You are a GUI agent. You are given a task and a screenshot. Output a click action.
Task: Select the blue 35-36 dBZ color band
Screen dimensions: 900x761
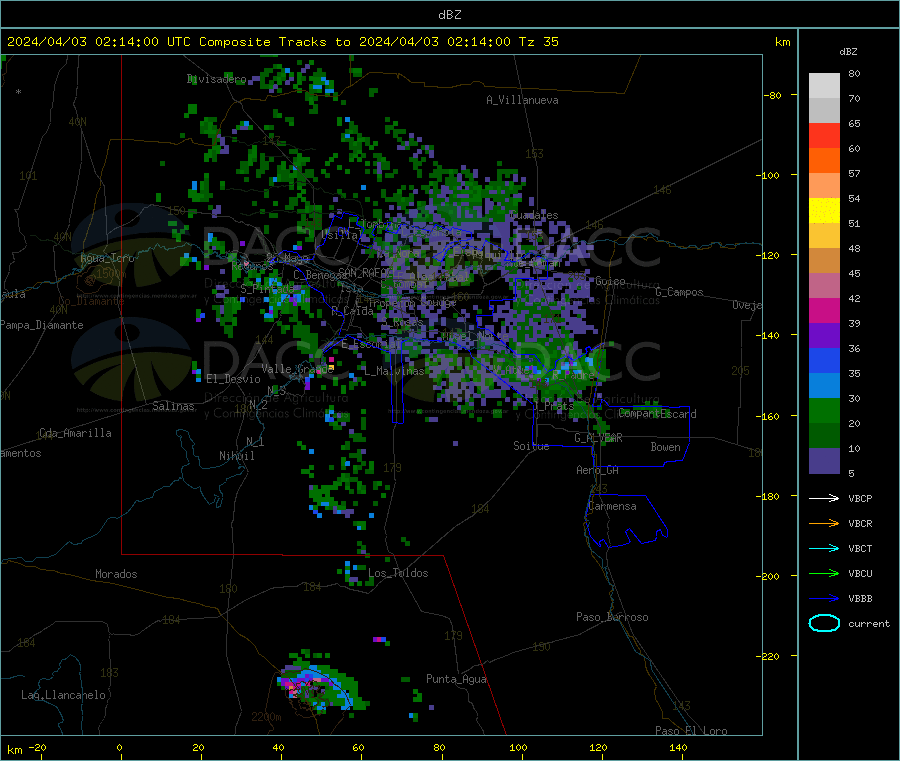pyautogui.click(x=824, y=360)
